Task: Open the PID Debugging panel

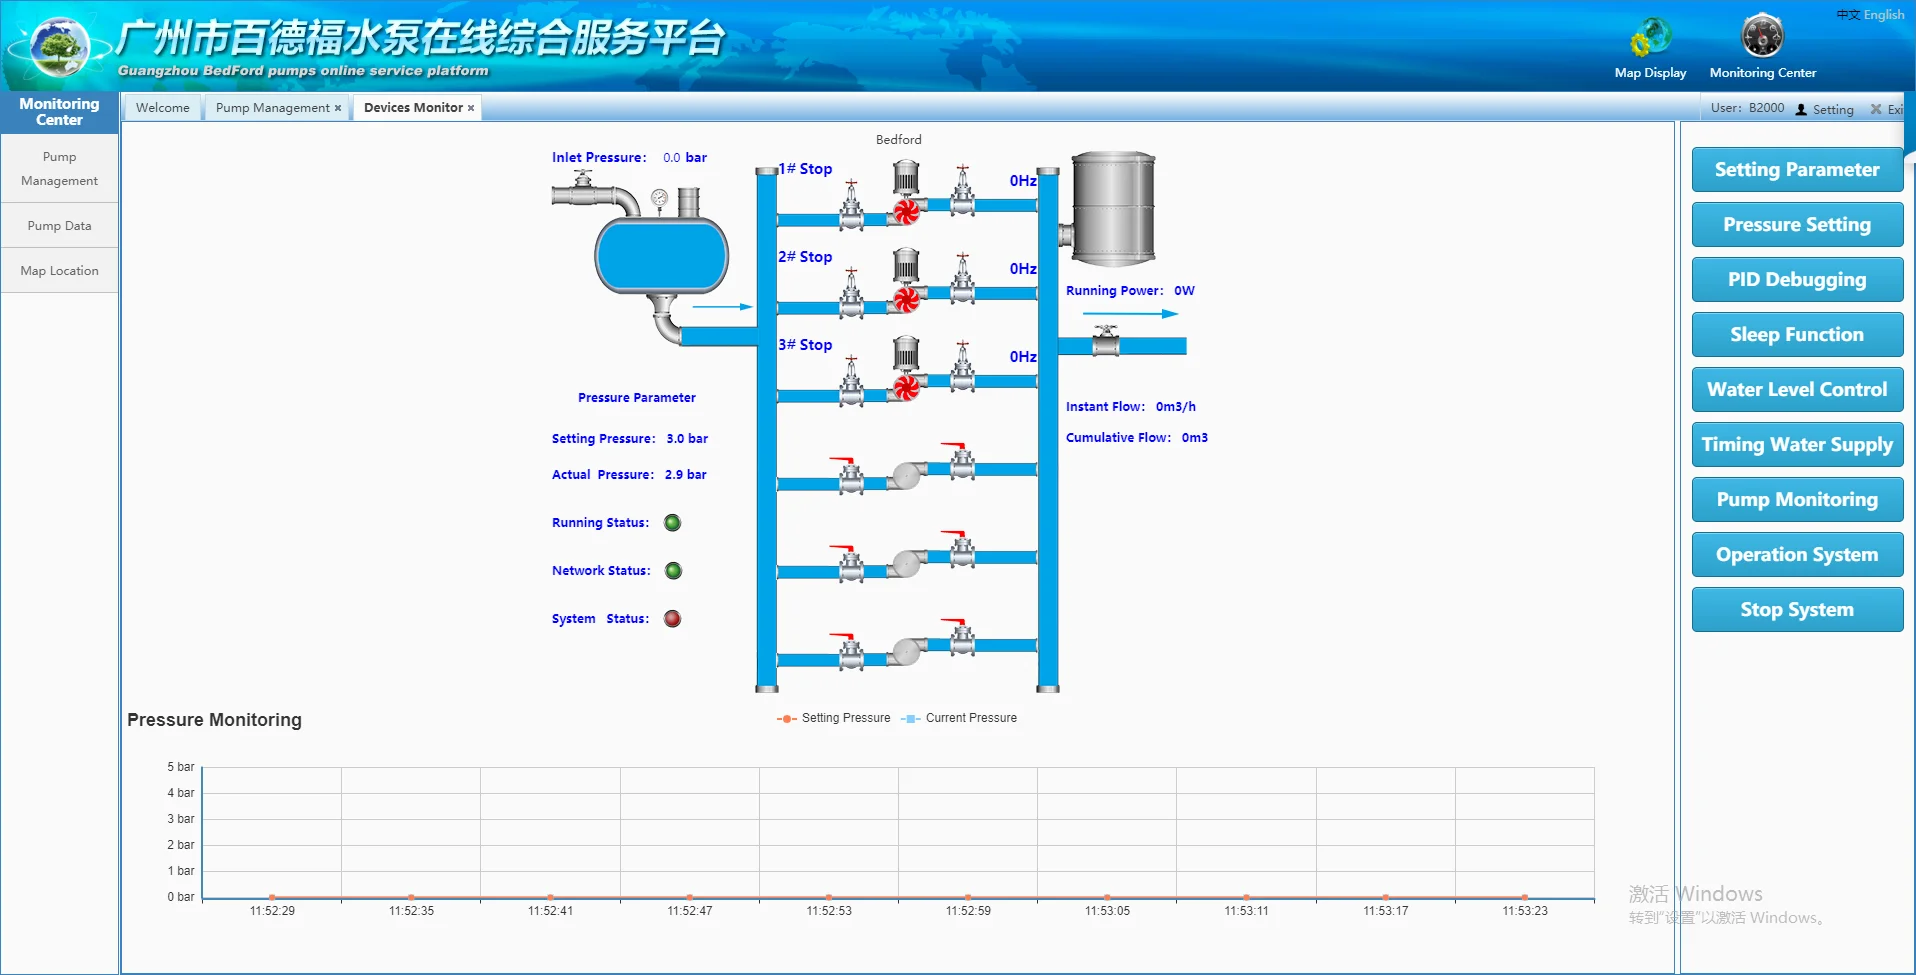Action: 1796,280
